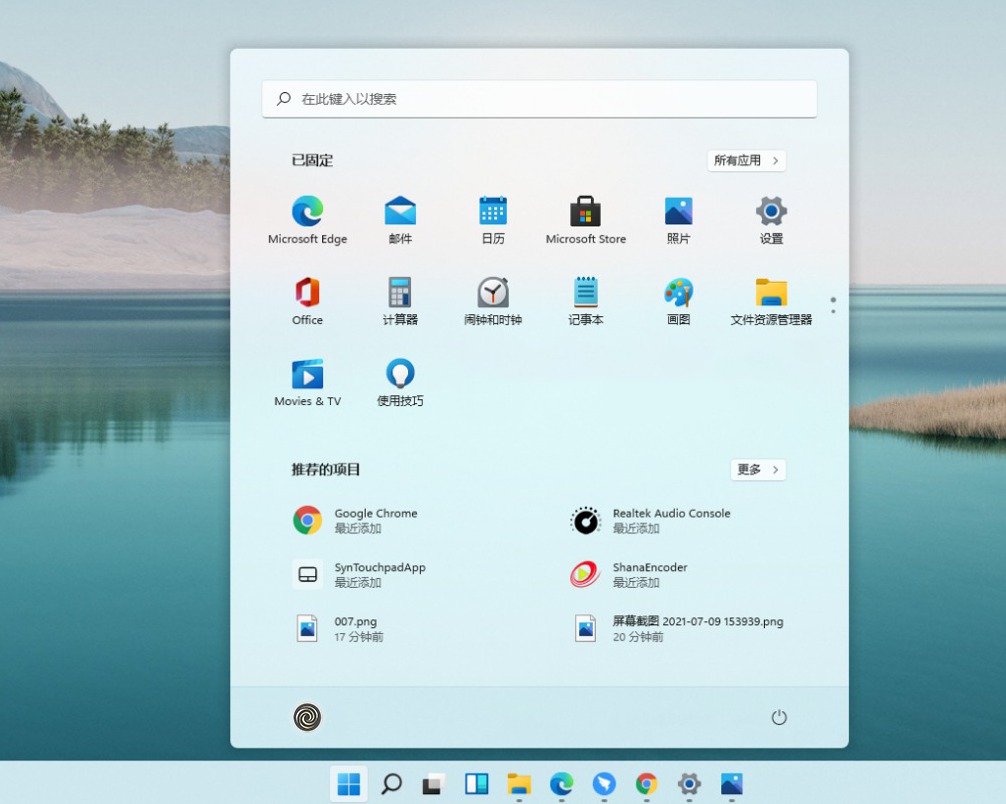1006x804 pixels.
Task: Open 设置 from pinned apps
Action: [771, 220]
